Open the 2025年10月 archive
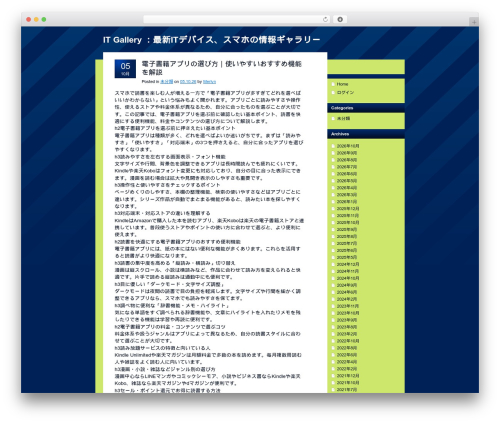This screenshot has height=423, width=500. pyautogui.click(x=348, y=223)
